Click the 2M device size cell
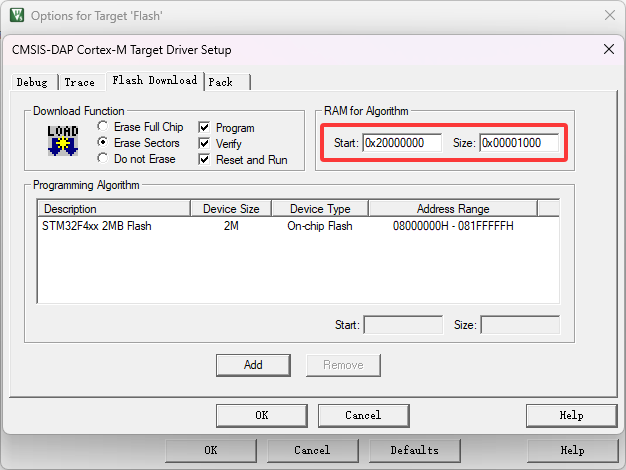This screenshot has height=470, width=626. [231, 226]
